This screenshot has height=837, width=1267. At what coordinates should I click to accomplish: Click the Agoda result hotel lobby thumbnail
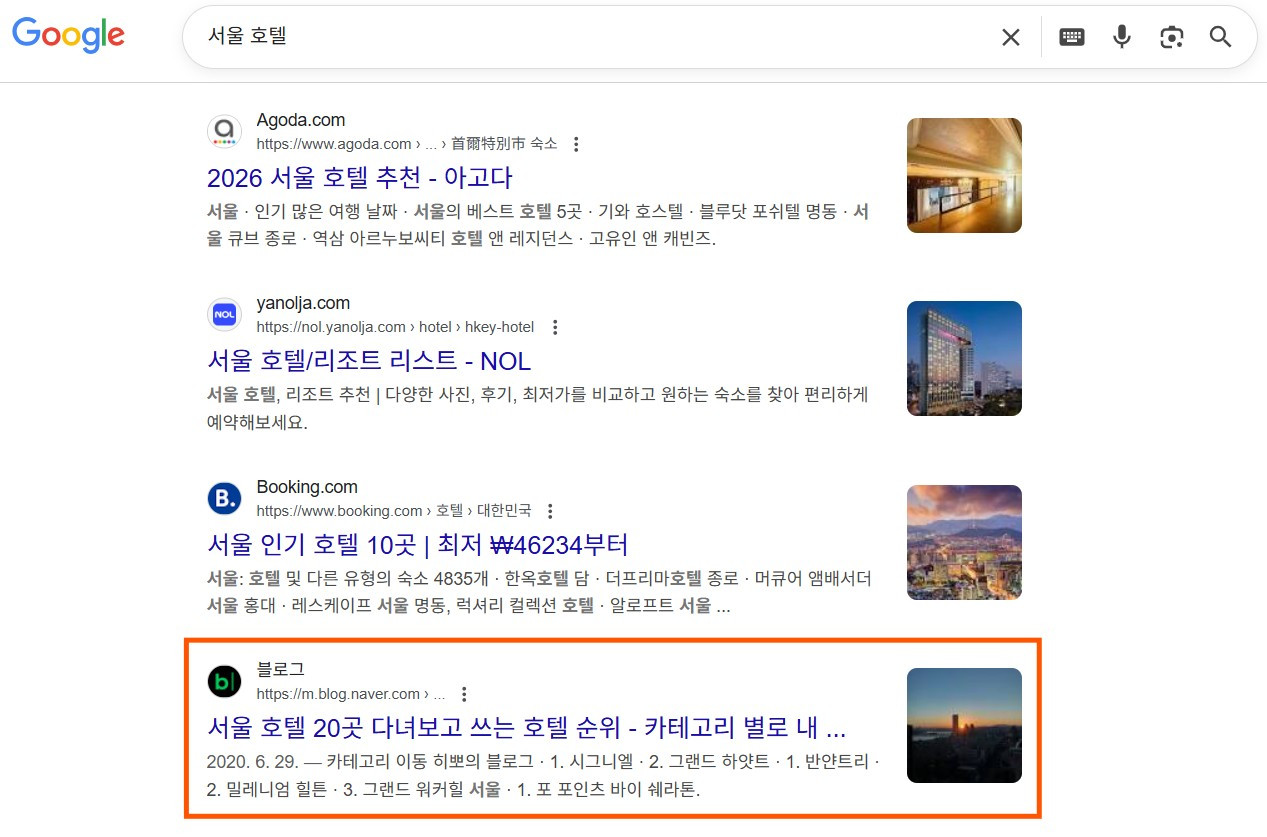tap(964, 175)
